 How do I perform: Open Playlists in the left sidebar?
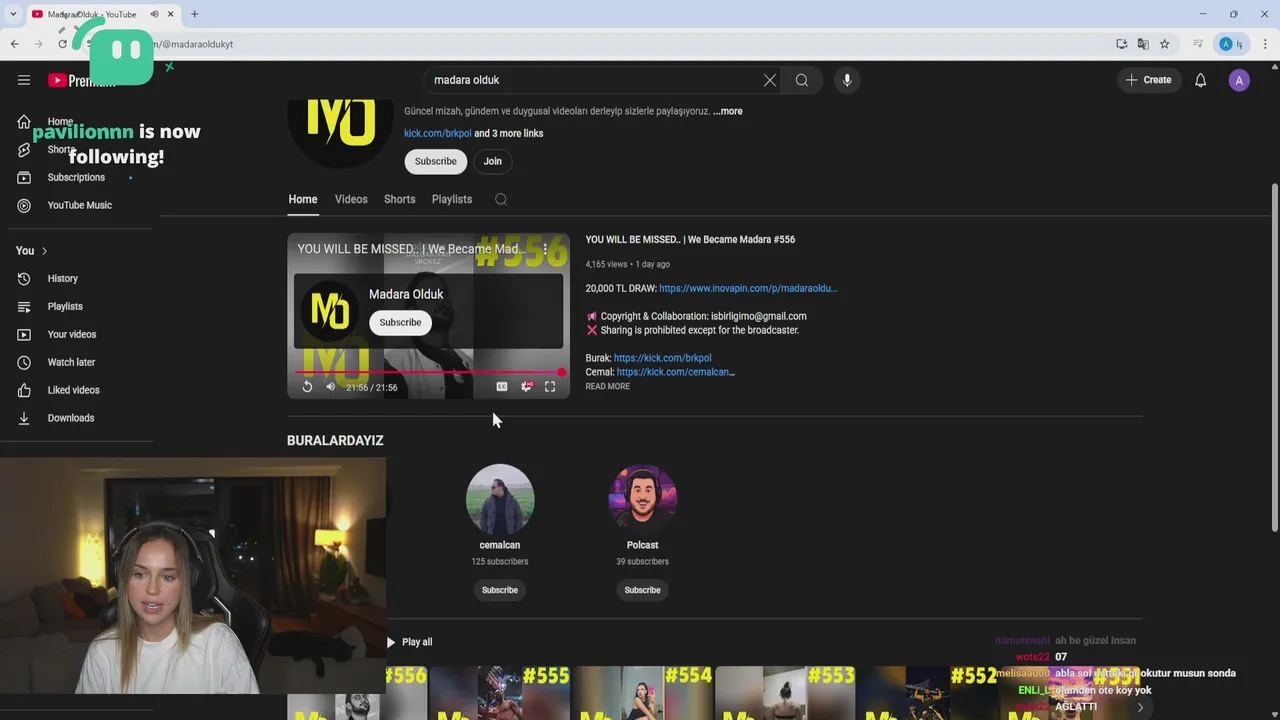(x=65, y=306)
